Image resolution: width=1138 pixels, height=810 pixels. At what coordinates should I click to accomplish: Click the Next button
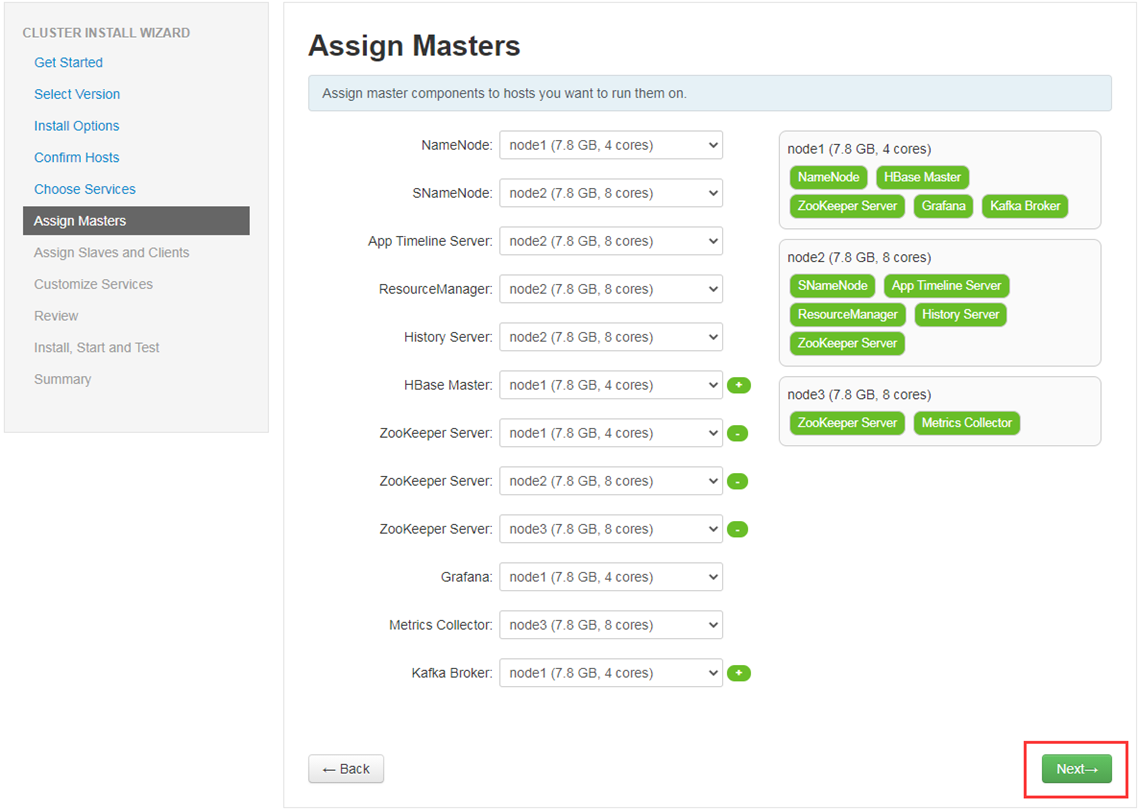pos(1076,769)
